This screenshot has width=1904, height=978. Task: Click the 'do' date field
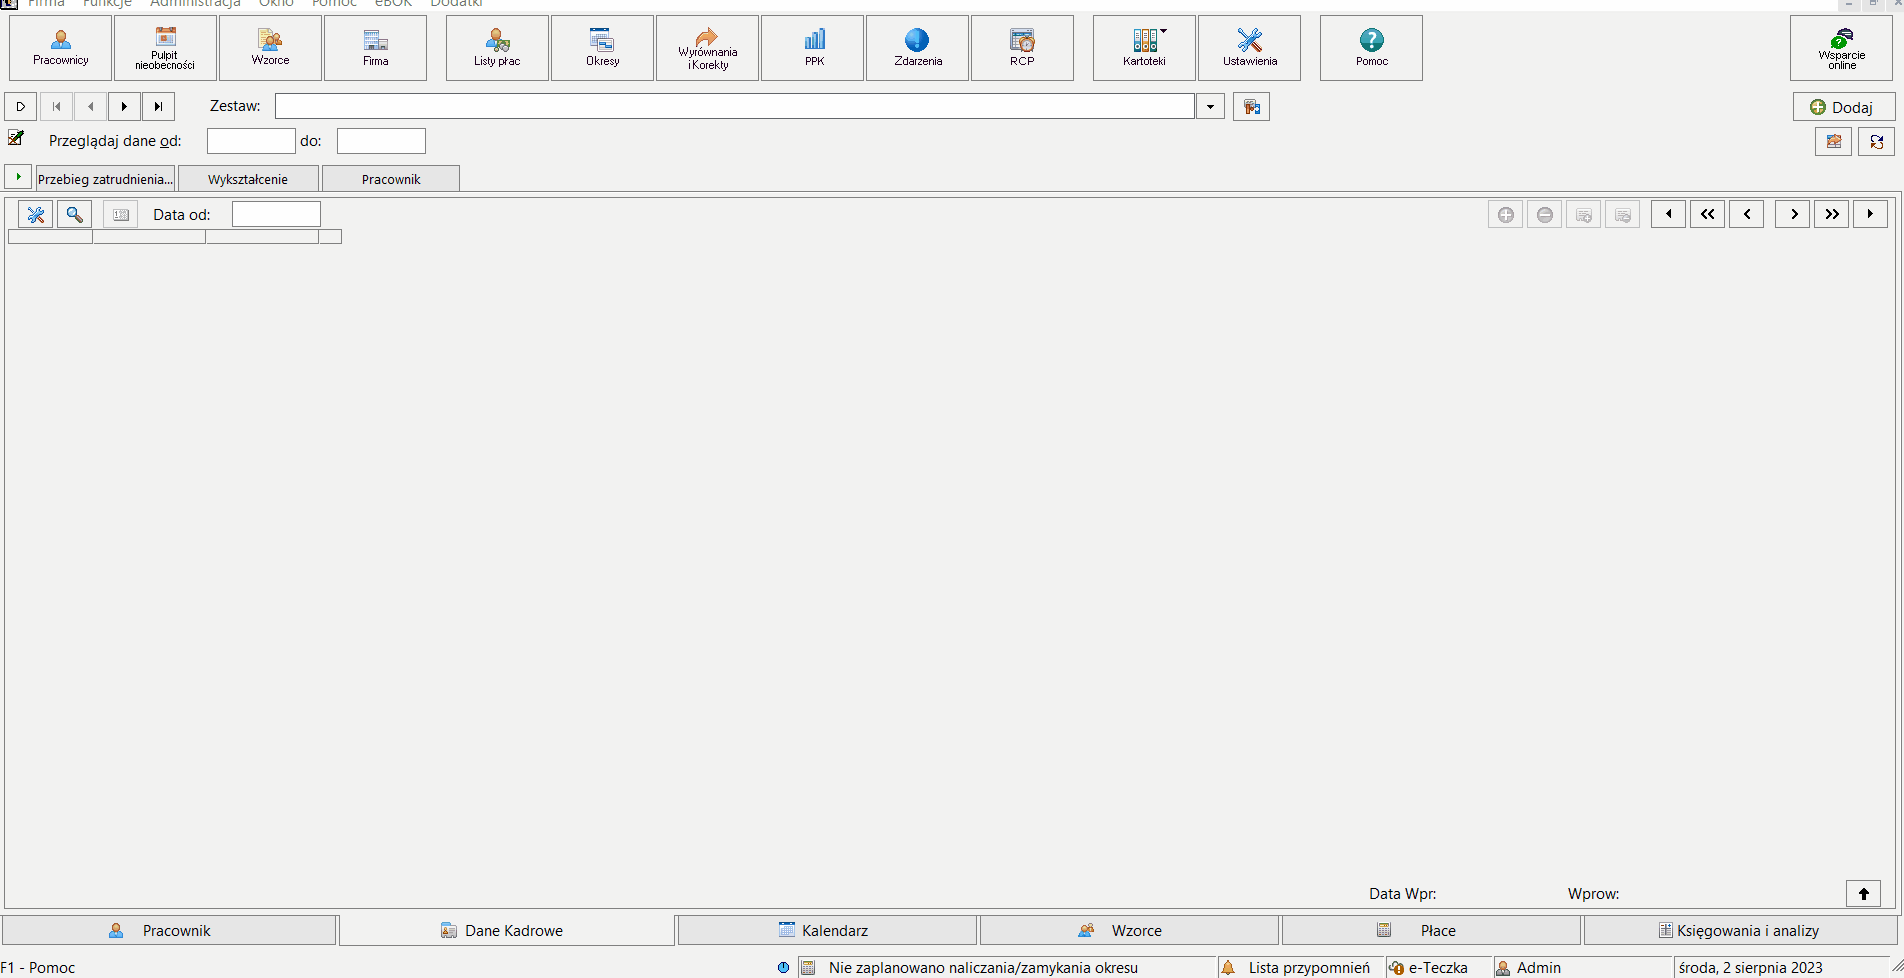click(x=381, y=141)
